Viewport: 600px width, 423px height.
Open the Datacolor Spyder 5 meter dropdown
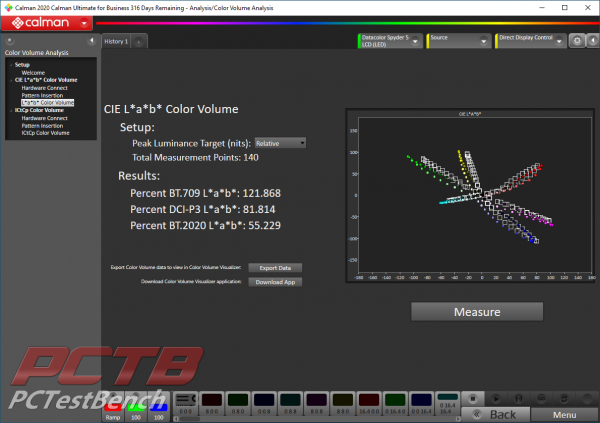[415, 41]
